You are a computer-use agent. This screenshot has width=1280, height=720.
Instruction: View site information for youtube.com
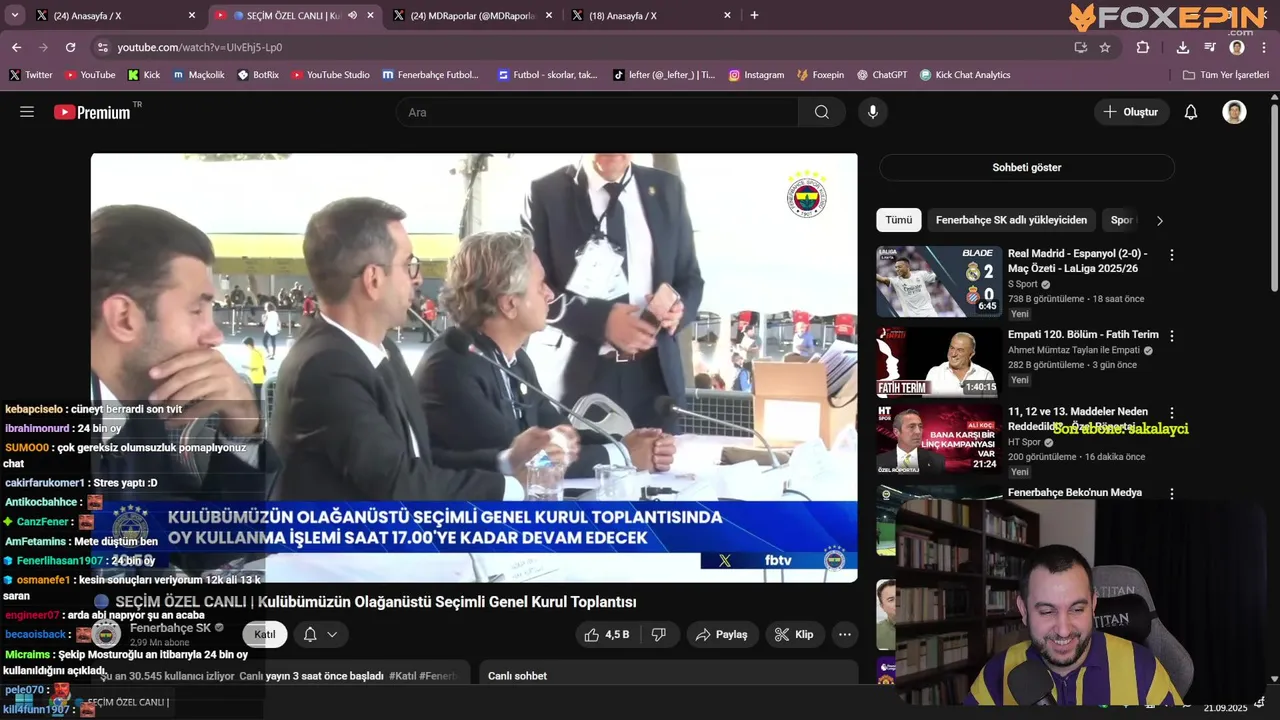pos(102,47)
